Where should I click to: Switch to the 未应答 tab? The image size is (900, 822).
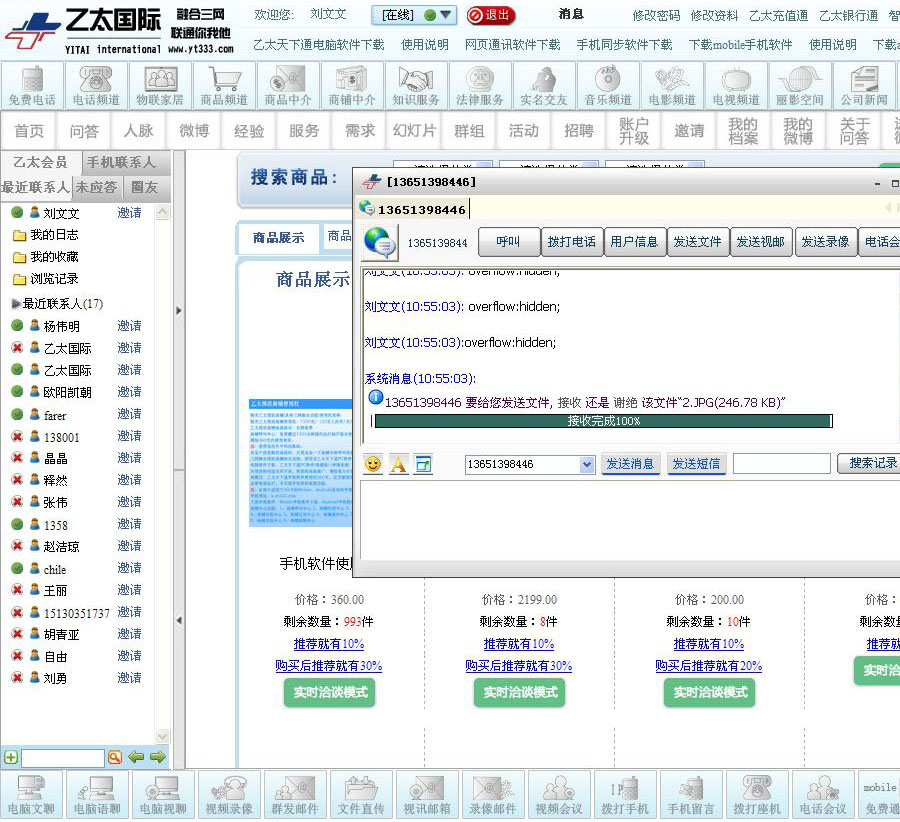click(96, 187)
